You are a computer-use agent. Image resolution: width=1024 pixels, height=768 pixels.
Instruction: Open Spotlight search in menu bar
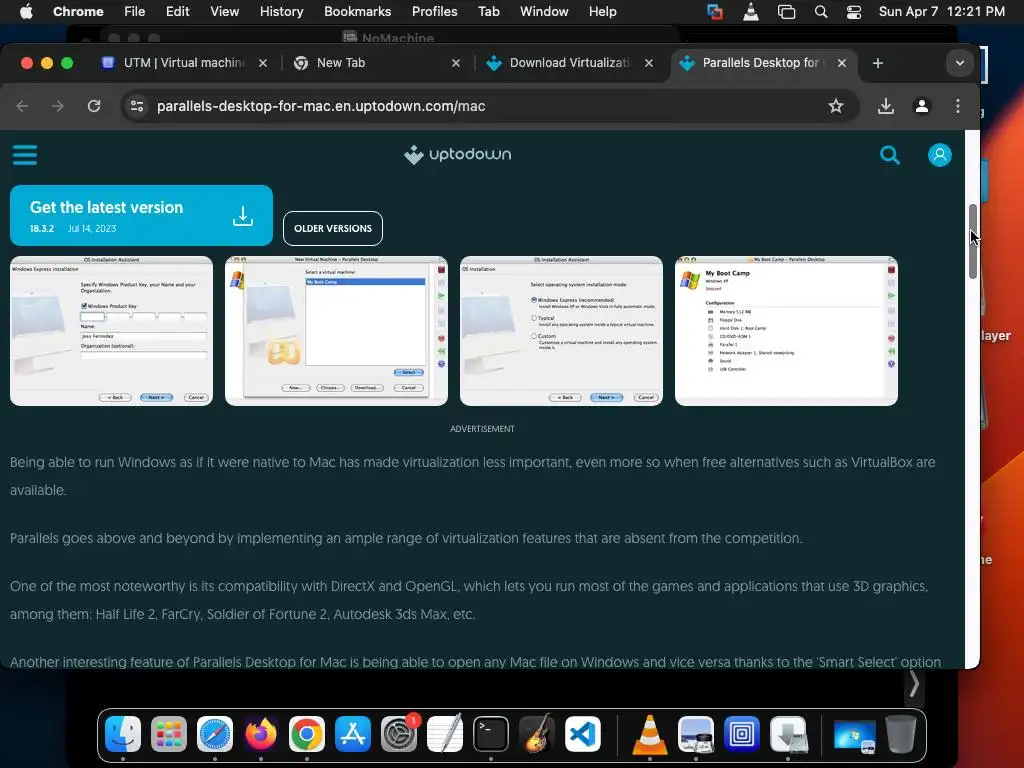pos(821,11)
